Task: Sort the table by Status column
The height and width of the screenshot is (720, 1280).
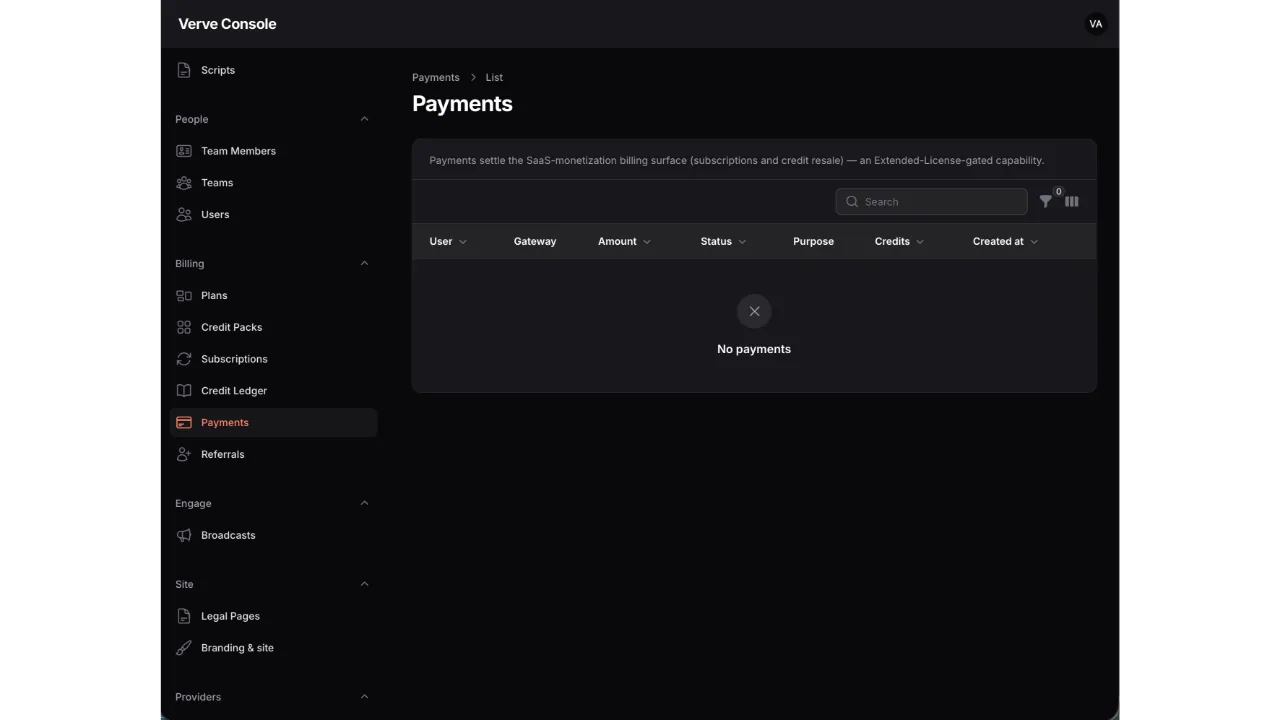Action: 724,241
